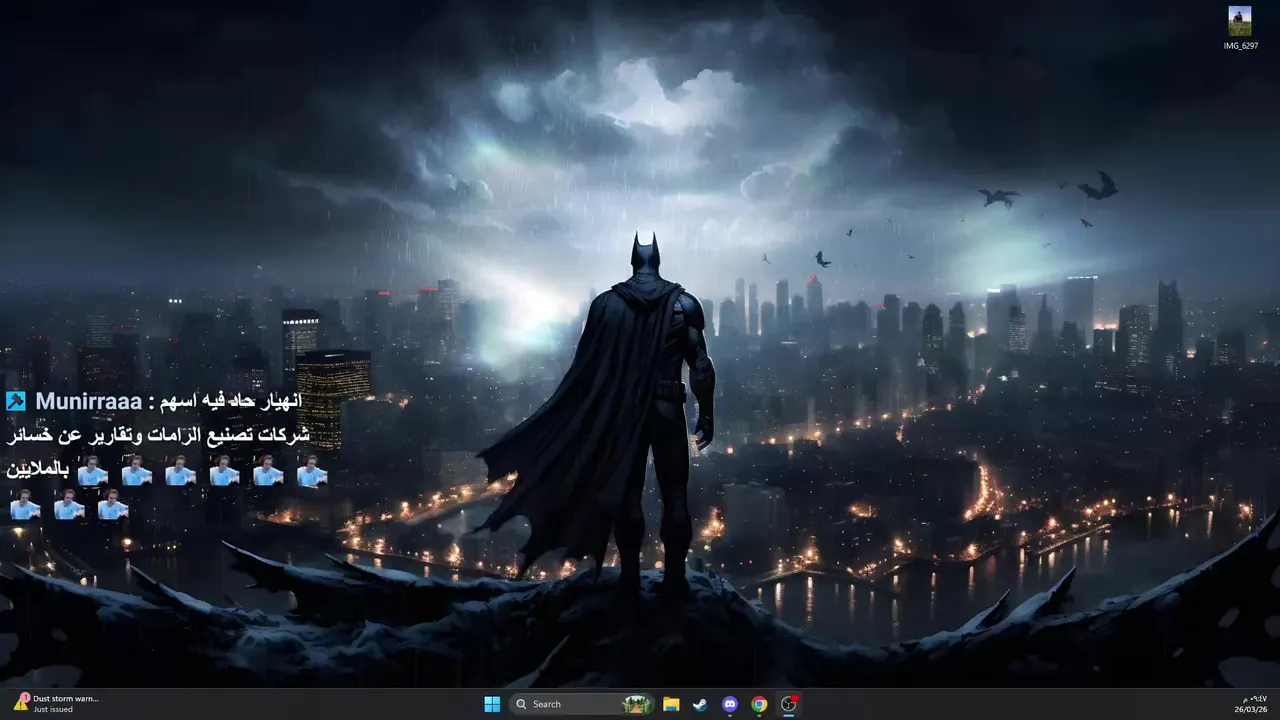Click the forest search highlight image

point(636,704)
